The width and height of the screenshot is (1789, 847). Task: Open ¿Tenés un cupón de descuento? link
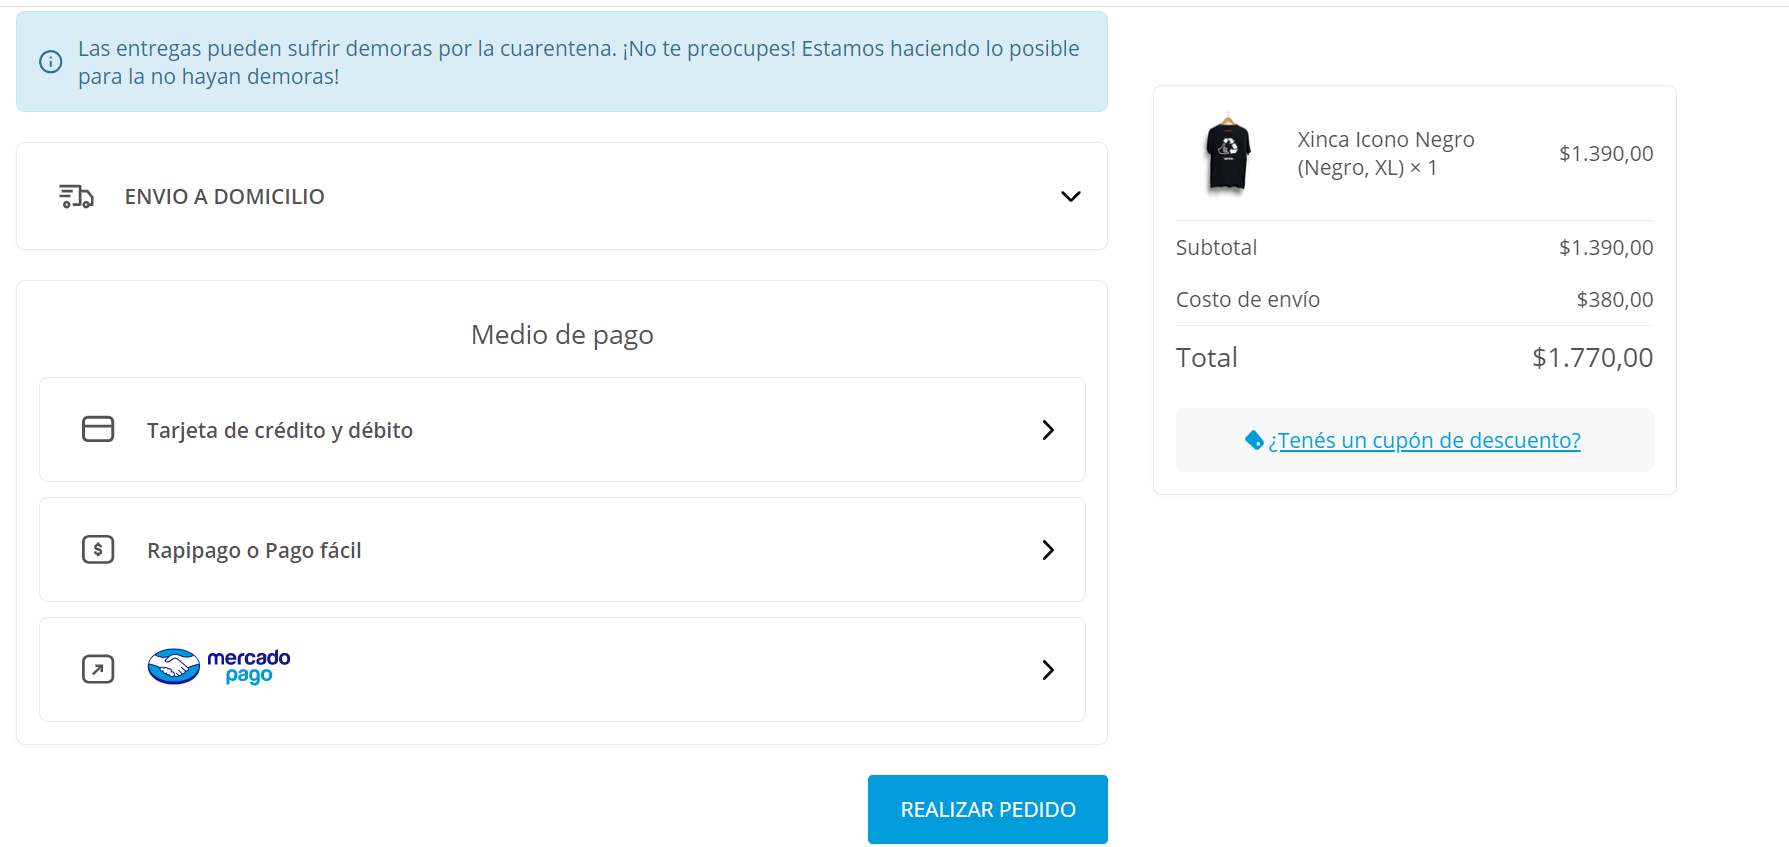[x=1424, y=440]
